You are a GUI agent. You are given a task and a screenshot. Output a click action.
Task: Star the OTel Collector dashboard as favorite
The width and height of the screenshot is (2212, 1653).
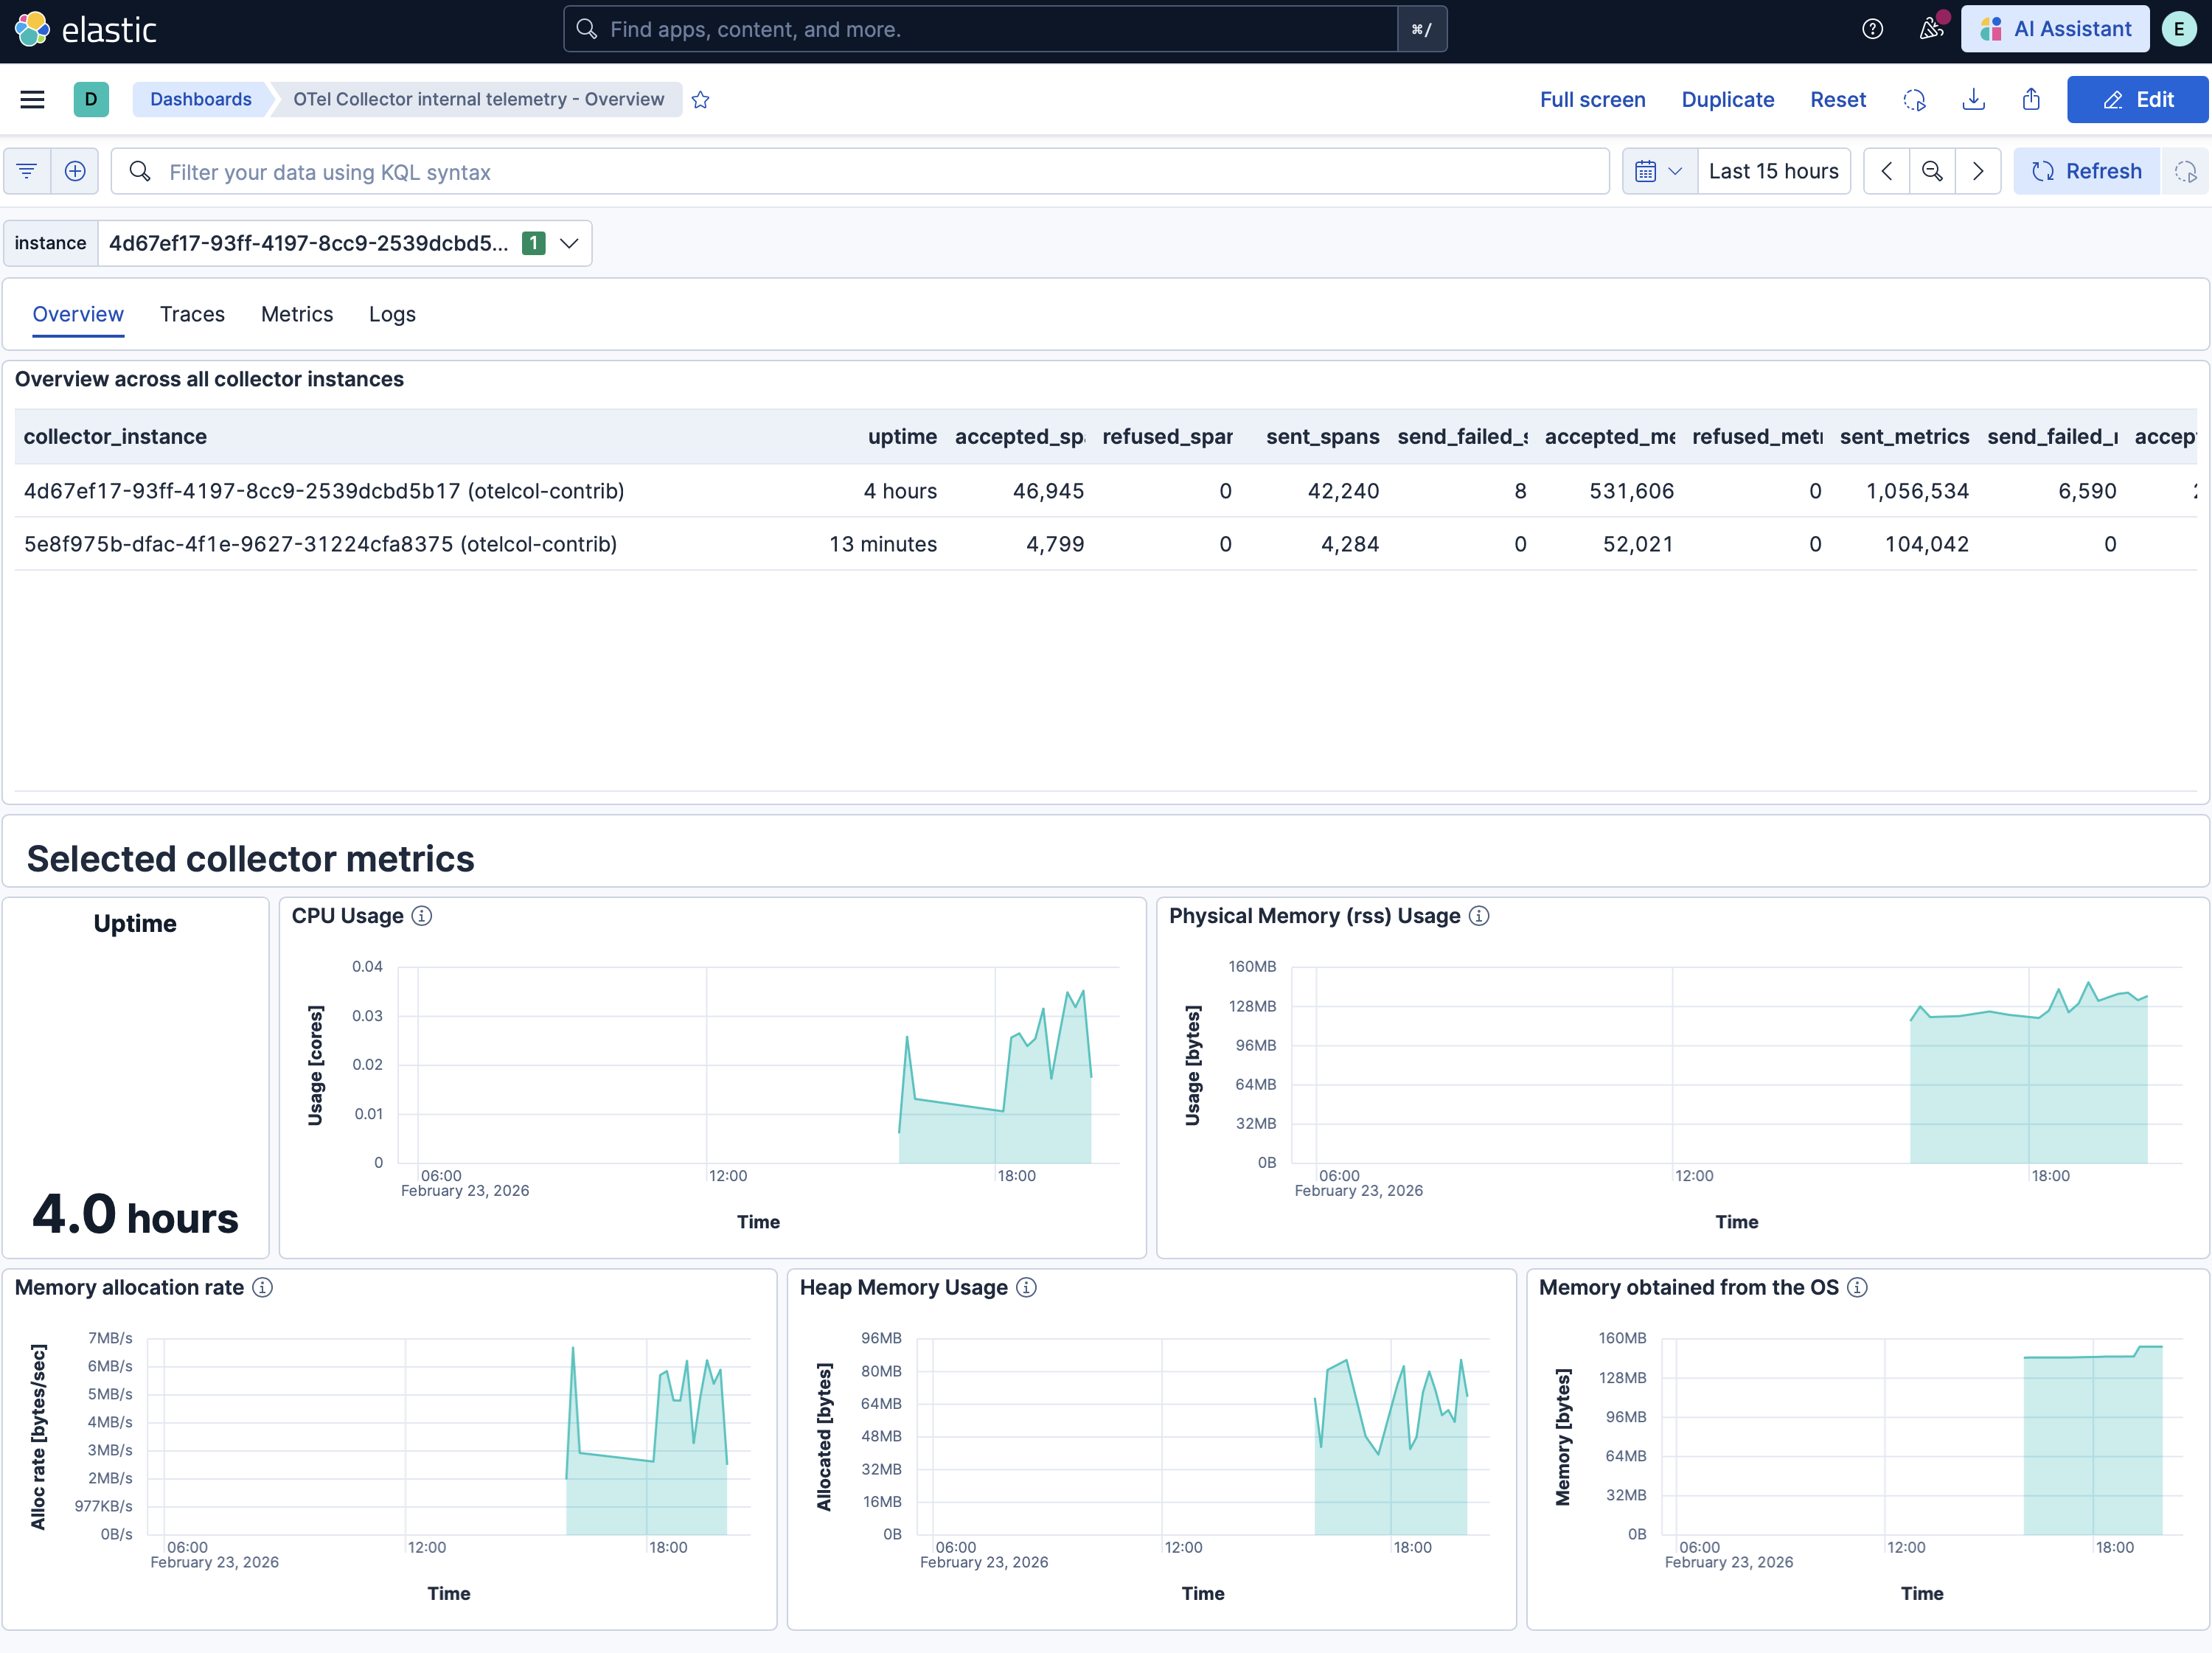pos(700,99)
